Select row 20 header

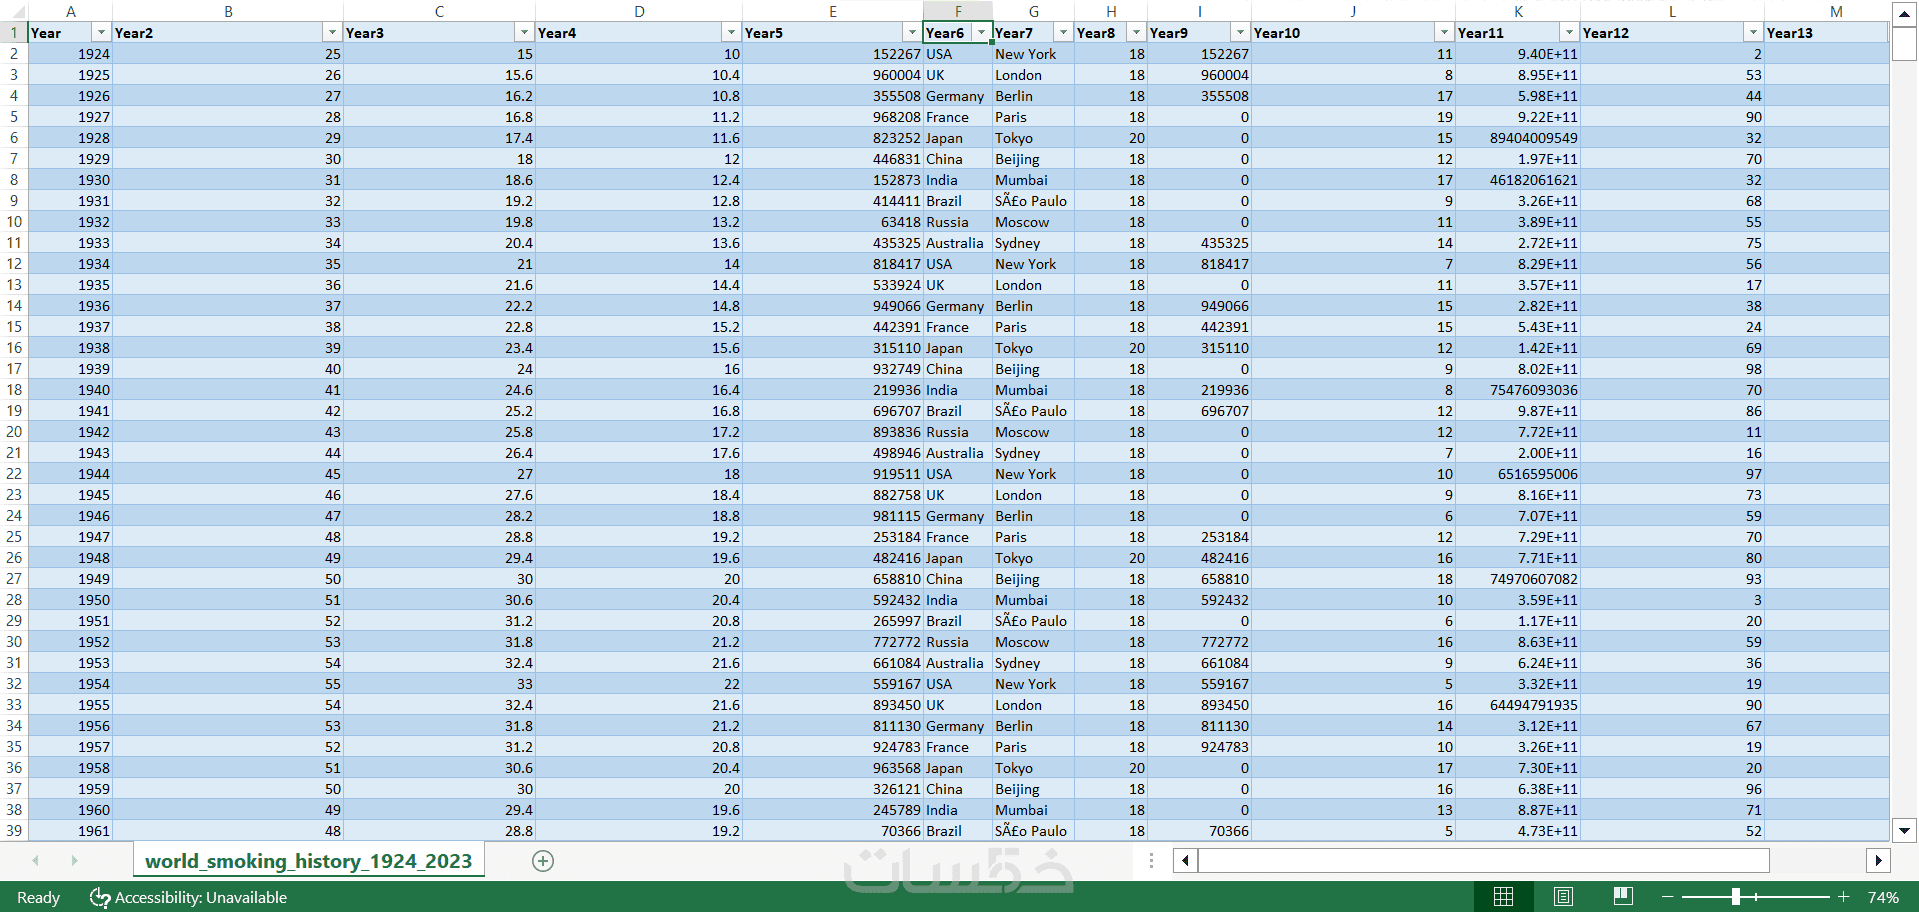click(14, 432)
